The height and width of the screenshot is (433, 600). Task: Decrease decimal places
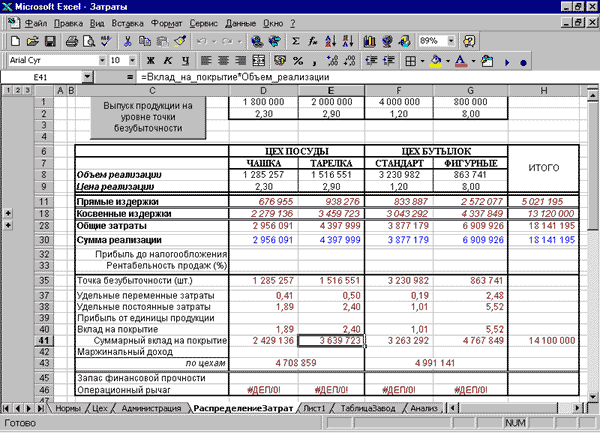click(350, 60)
